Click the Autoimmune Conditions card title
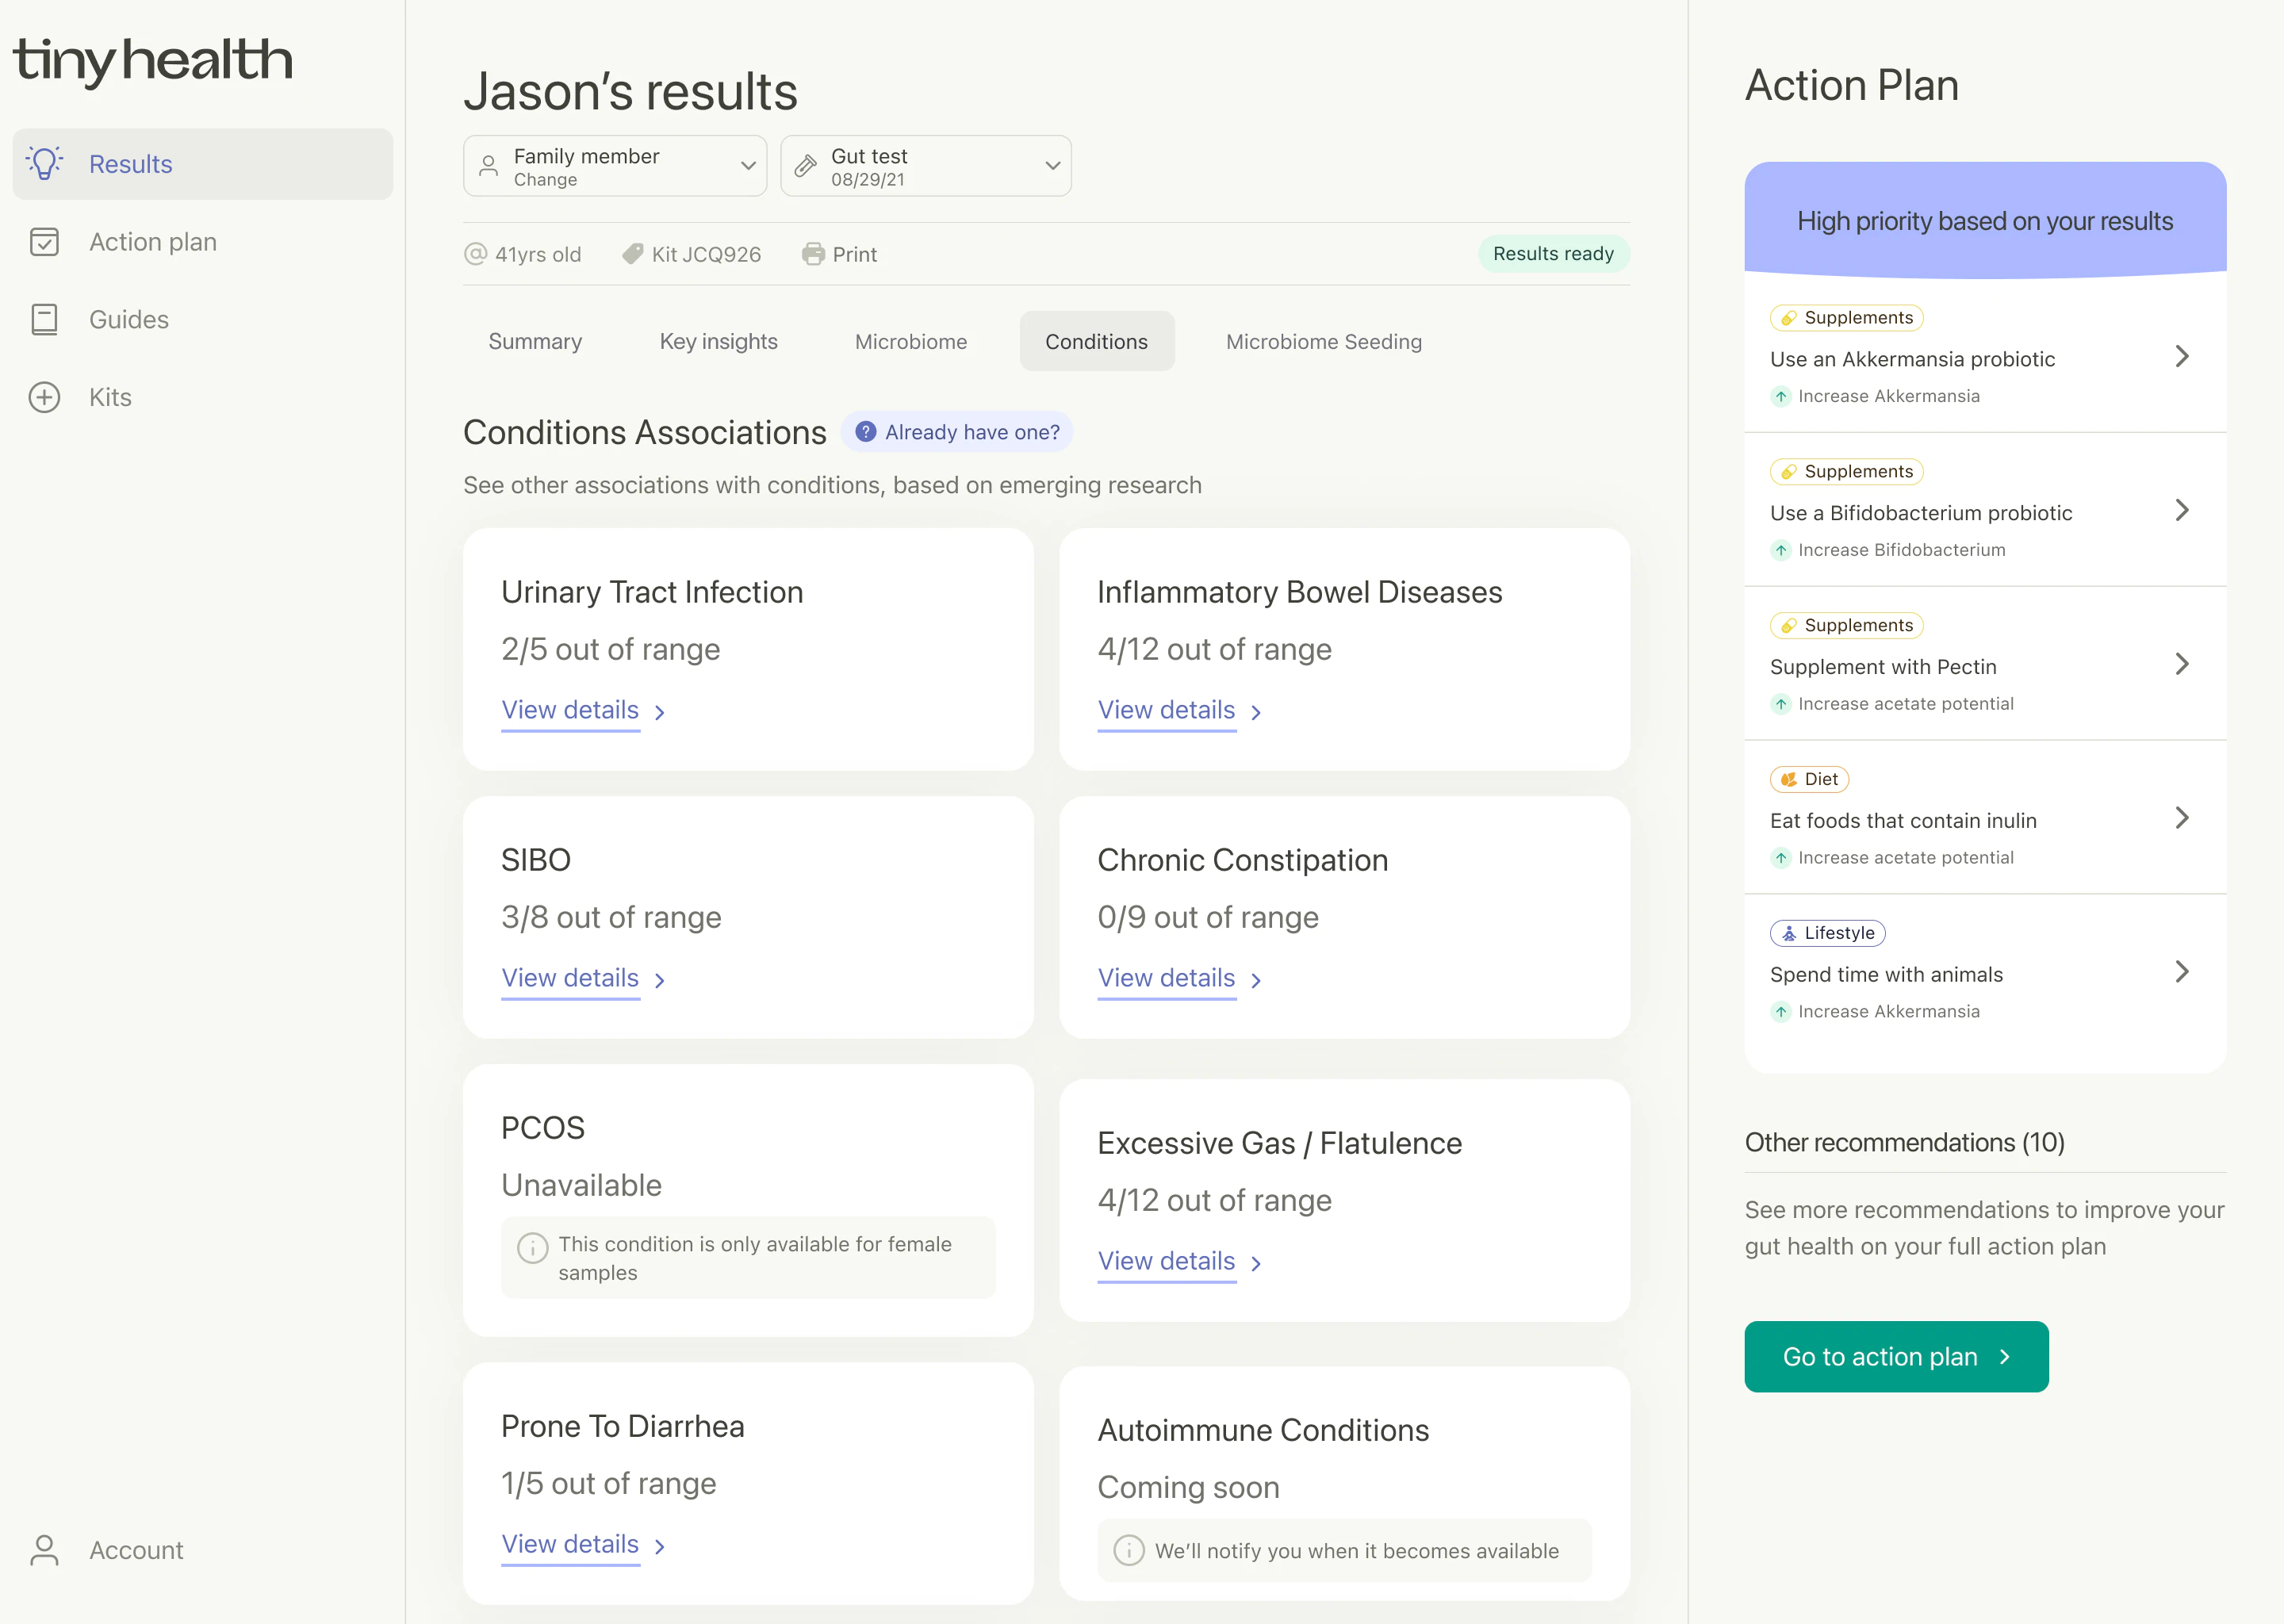The width and height of the screenshot is (2284, 1624). (1263, 1431)
